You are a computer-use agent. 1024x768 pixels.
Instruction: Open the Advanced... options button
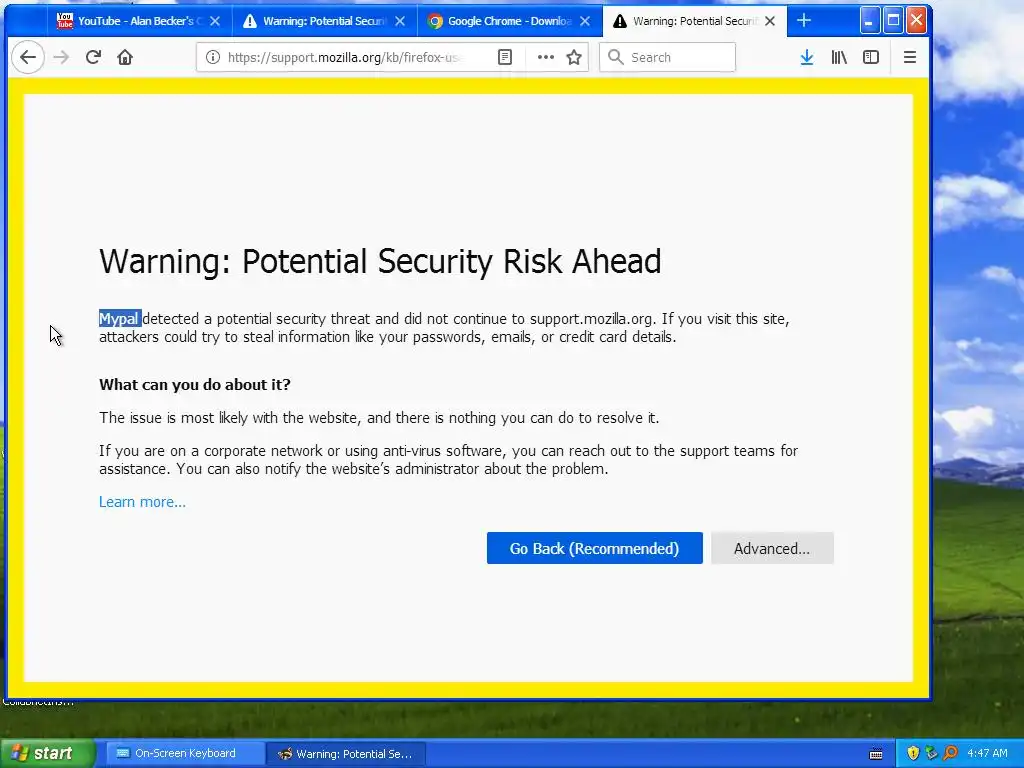click(x=772, y=548)
